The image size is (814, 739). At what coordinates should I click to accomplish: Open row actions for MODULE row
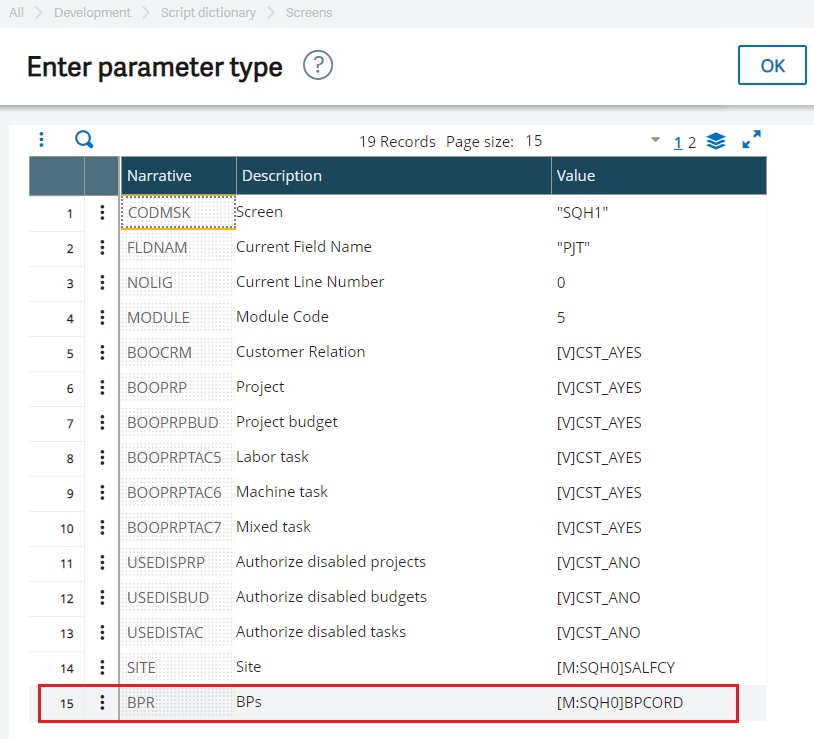pyautogui.click(x=102, y=317)
